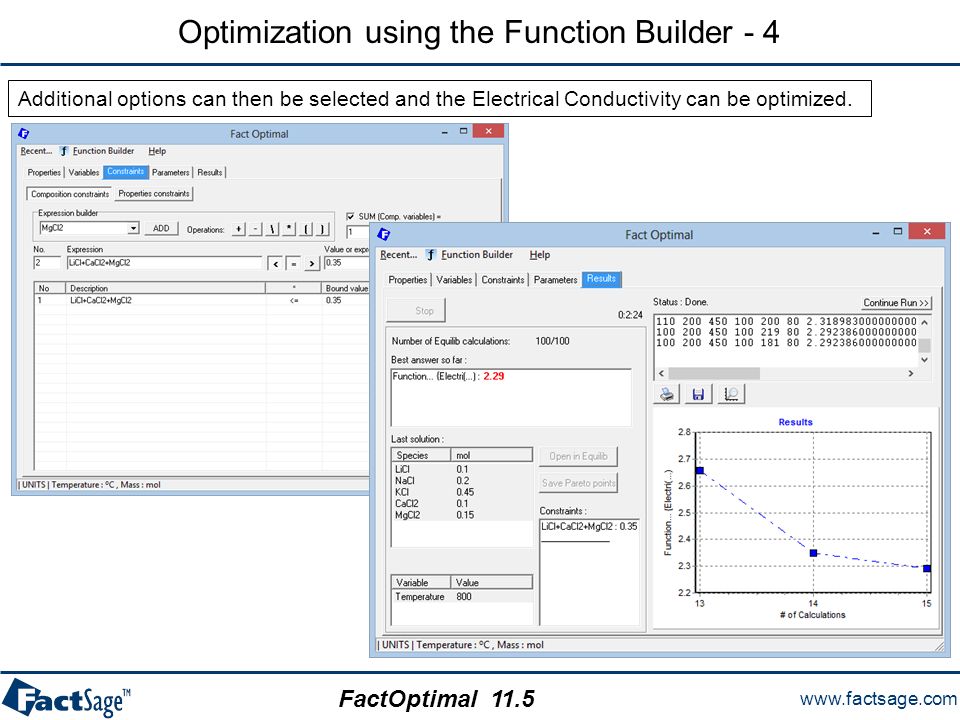960x720 pixels.
Task: Switch to Results tab in the back window
Action: click(209, 173)
